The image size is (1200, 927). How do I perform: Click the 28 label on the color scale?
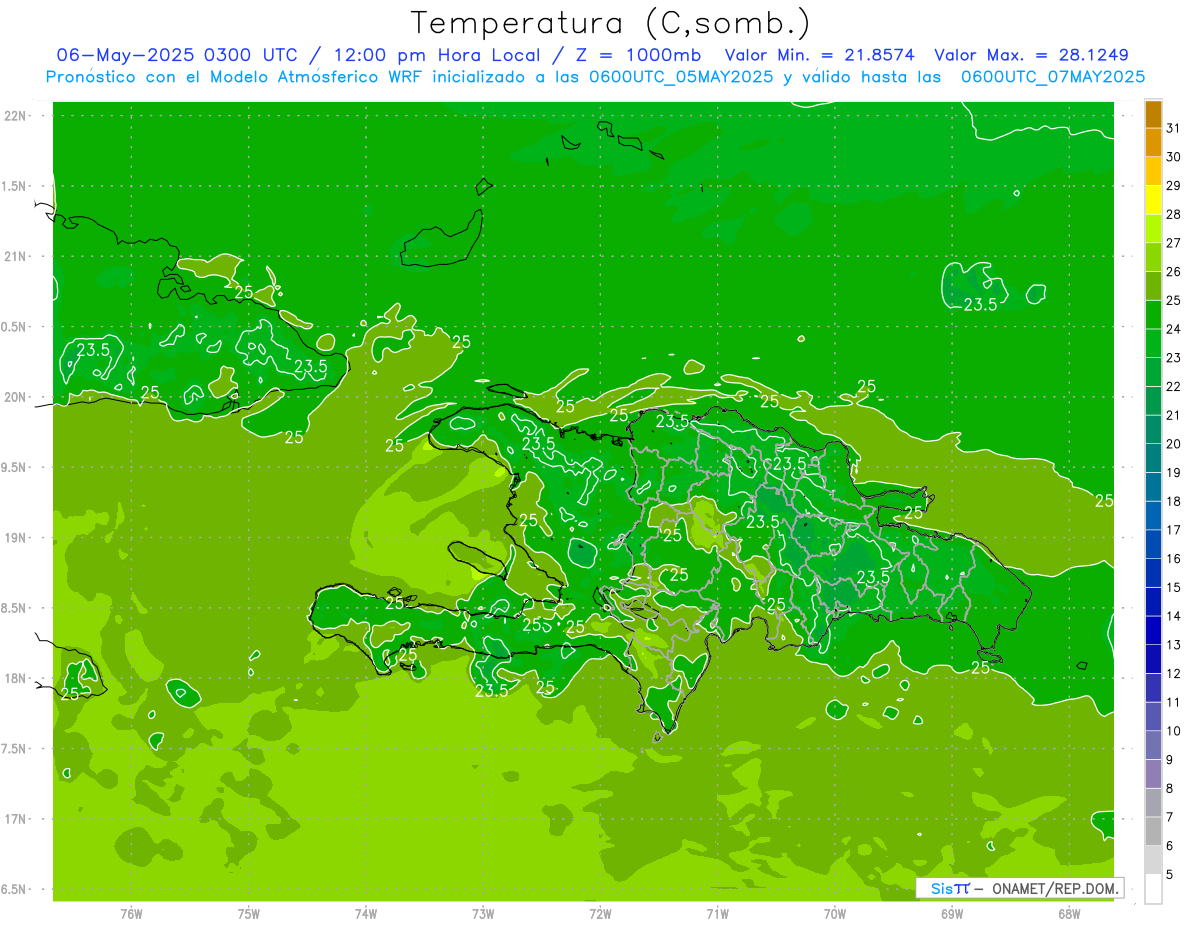pos(1174,214)
